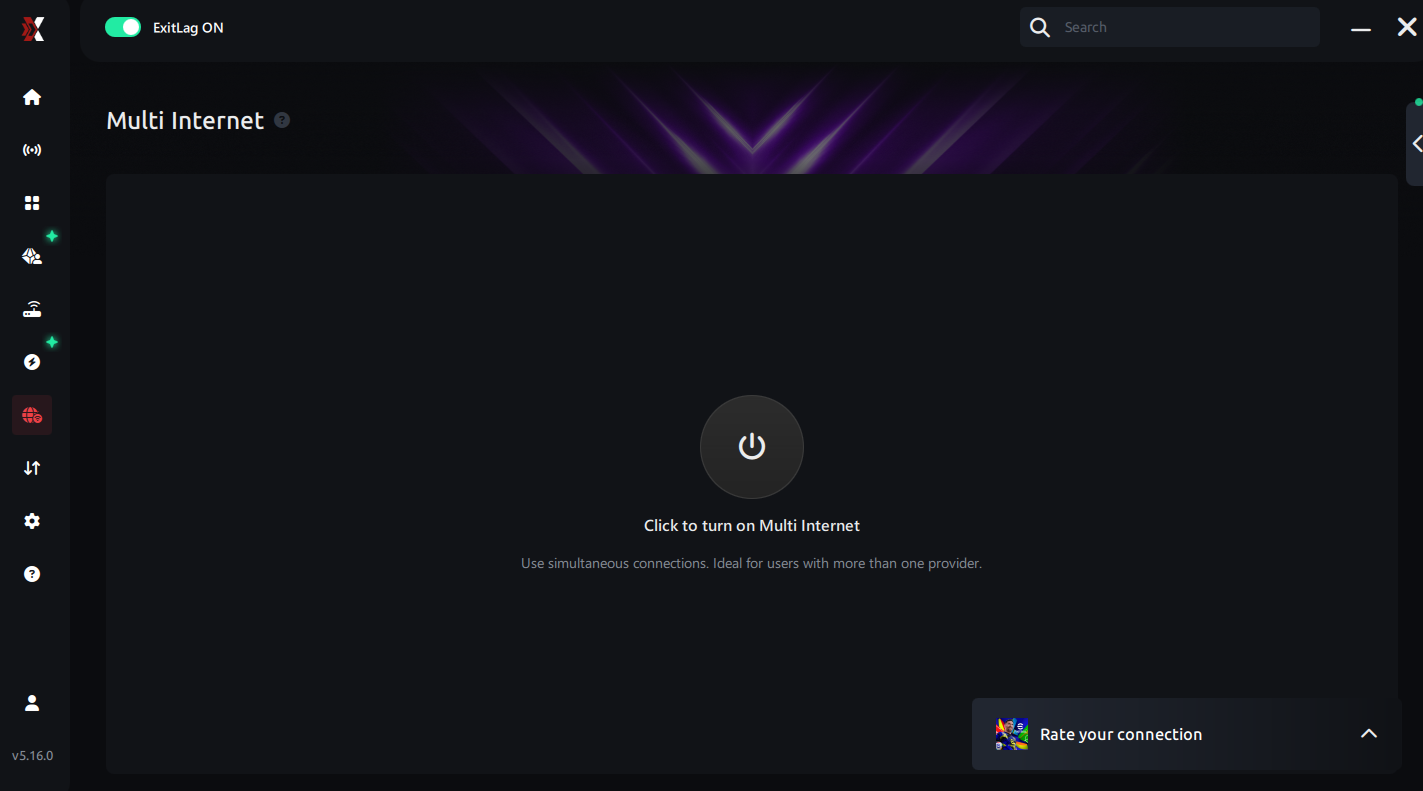The width and height of the screenshot is (1423, 791).
Task: Open the user profile icon
Action: tap(32, 703)
